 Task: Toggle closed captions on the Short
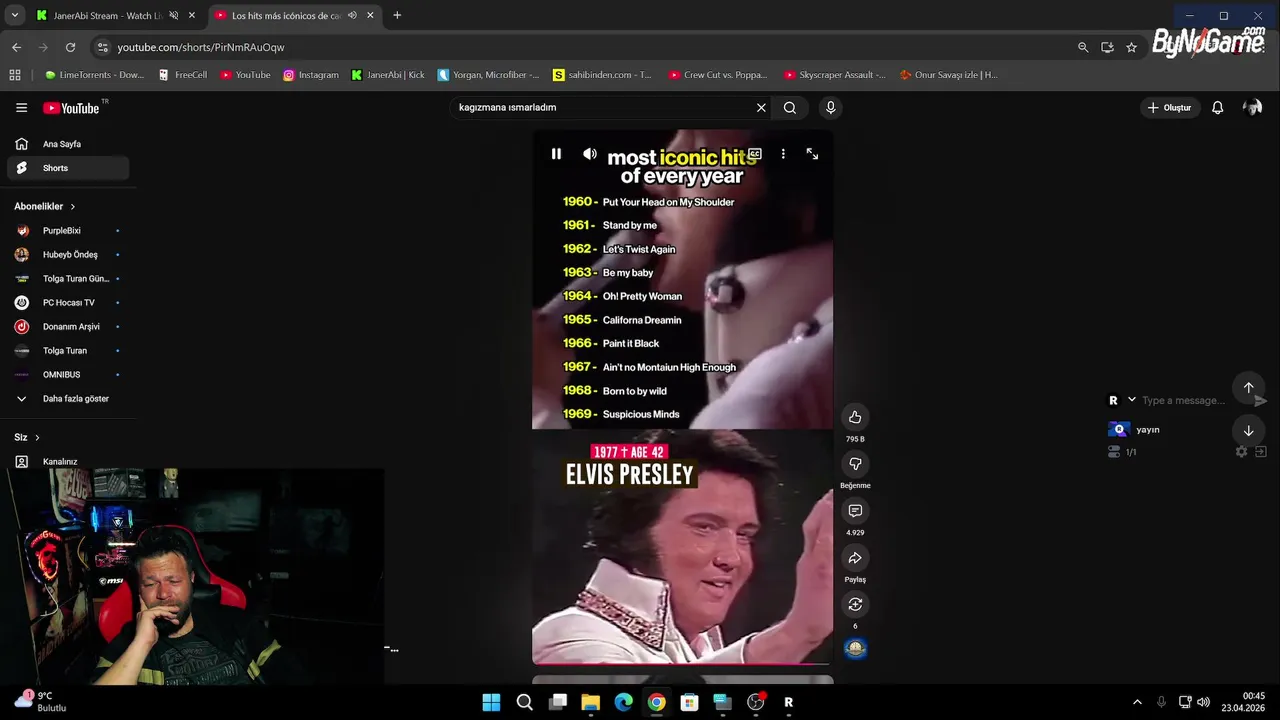755,154
